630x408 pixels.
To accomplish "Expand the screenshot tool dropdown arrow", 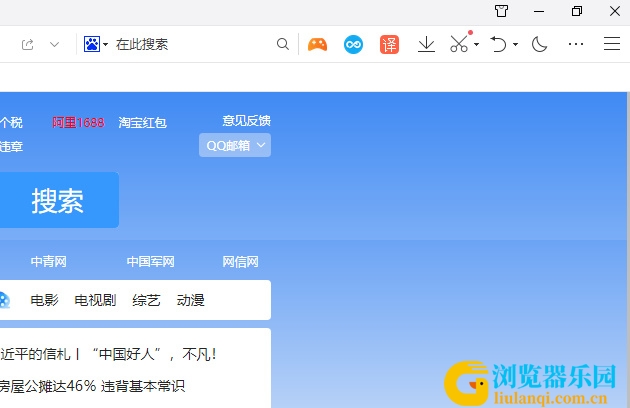I will pos(477,44).
